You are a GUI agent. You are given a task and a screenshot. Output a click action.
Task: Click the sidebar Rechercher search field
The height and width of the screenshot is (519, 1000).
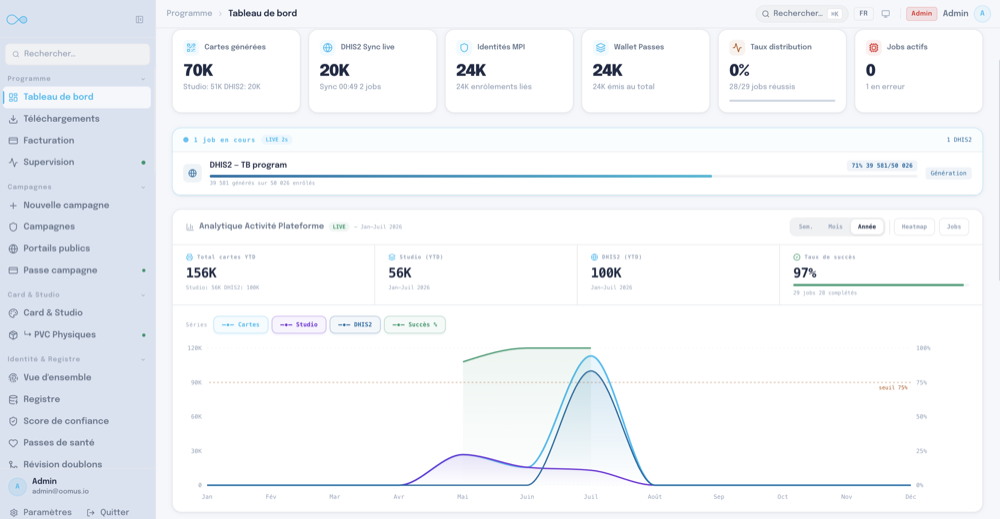pyautogui.click(x=77, y=54)
